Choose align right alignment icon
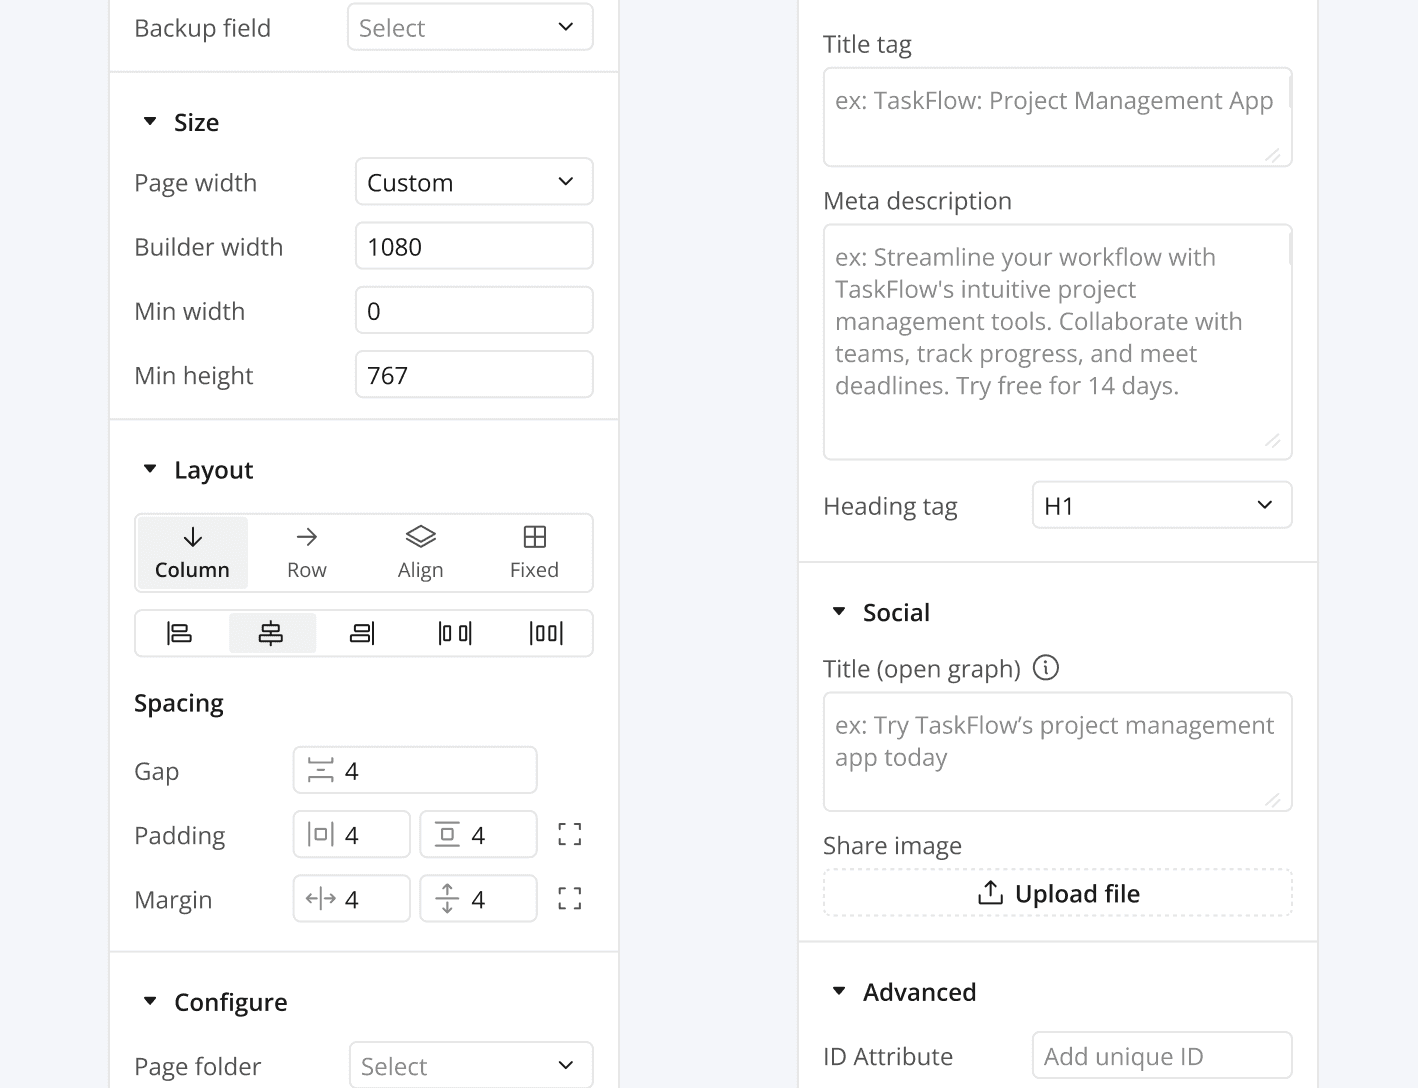This screenshot has height=1088, width=1418. coord(362,633)
